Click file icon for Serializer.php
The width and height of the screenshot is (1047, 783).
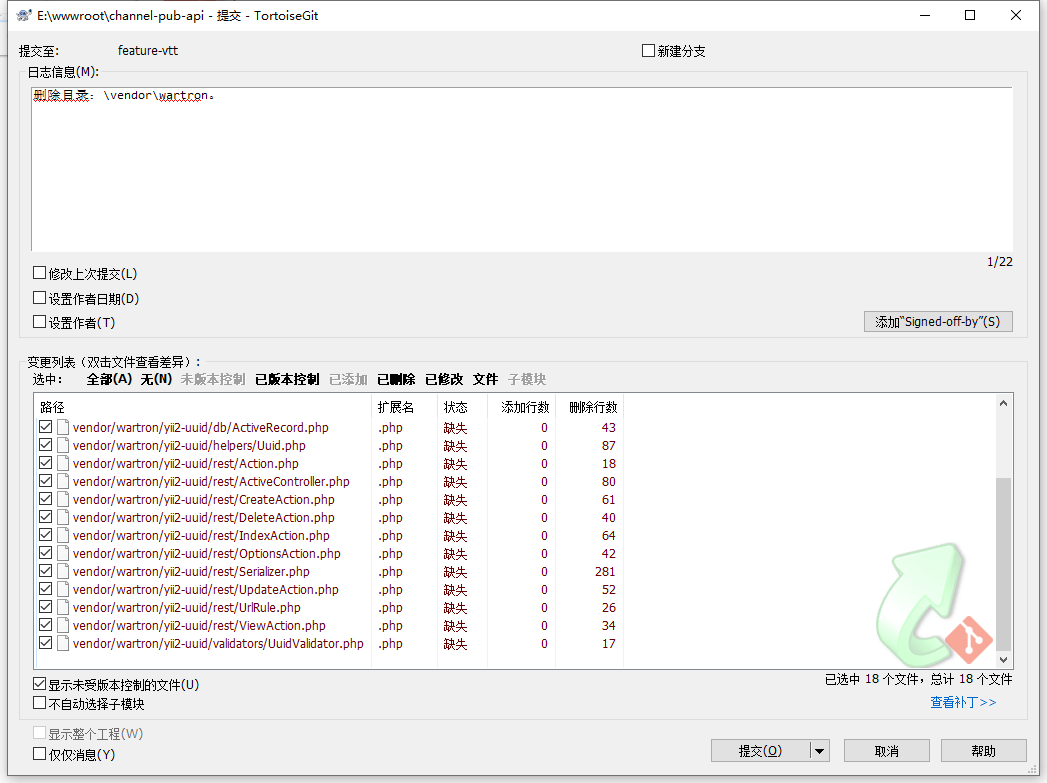point(63,571)
